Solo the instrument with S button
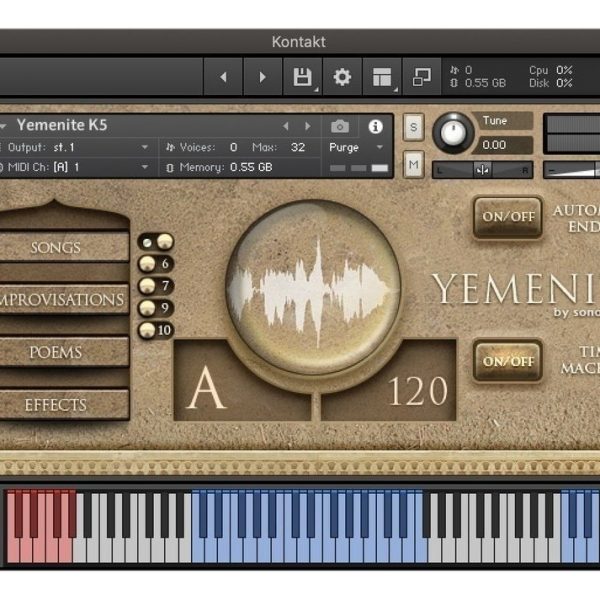Image resolution: width=600 pixels, height=600 pixels. coord(413,127)
